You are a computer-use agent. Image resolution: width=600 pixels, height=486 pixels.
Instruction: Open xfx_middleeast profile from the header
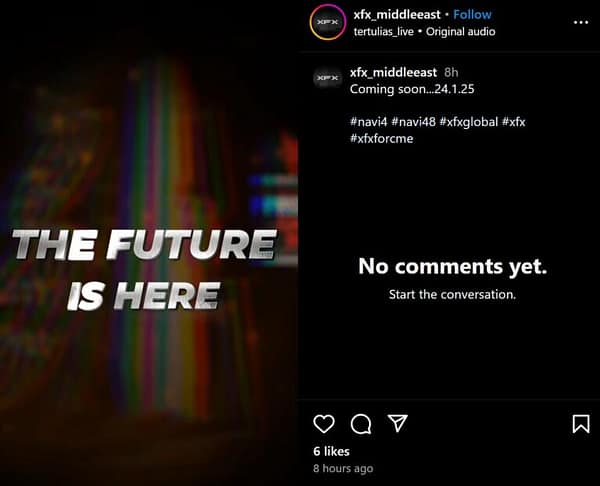tap(397, 15)
